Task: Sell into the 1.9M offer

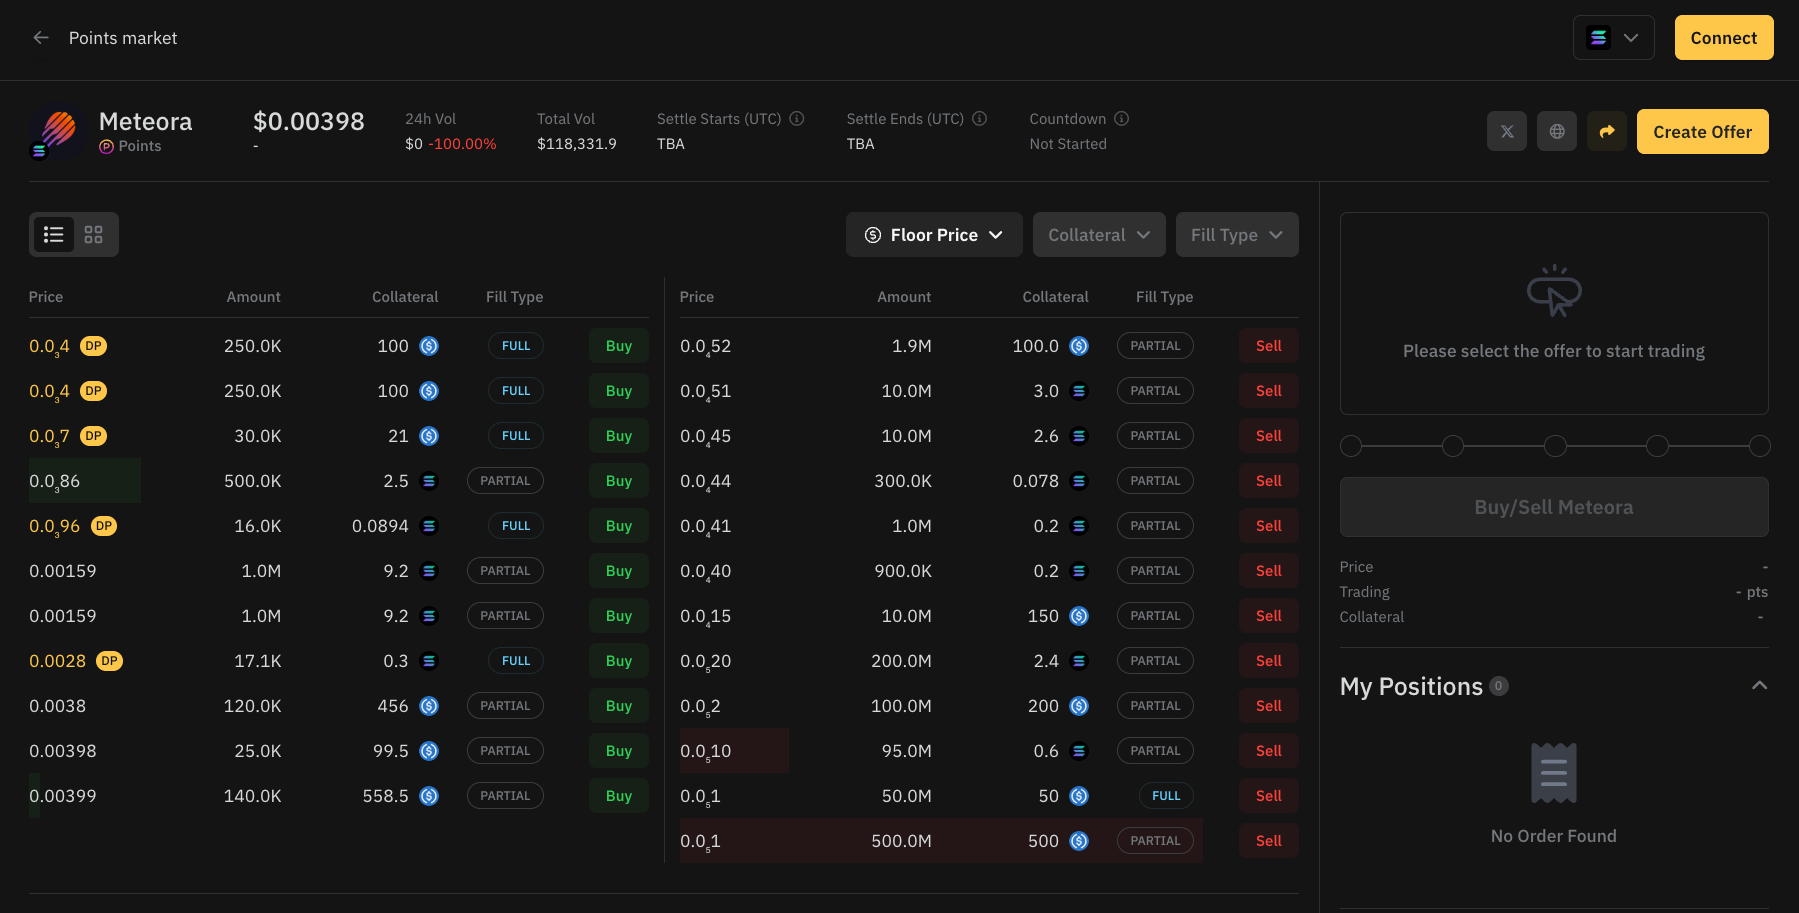Action: click(x=1268, y=346)
